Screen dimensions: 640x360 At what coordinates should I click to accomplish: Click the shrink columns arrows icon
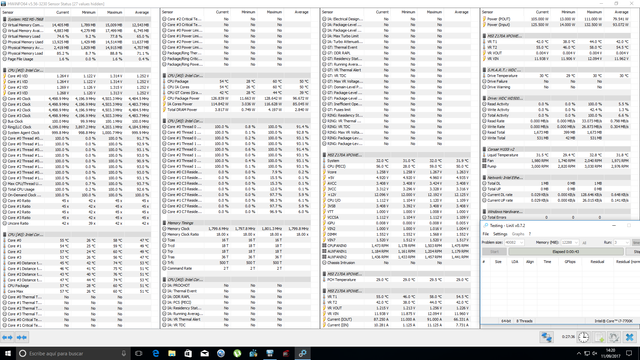(22, 338)
